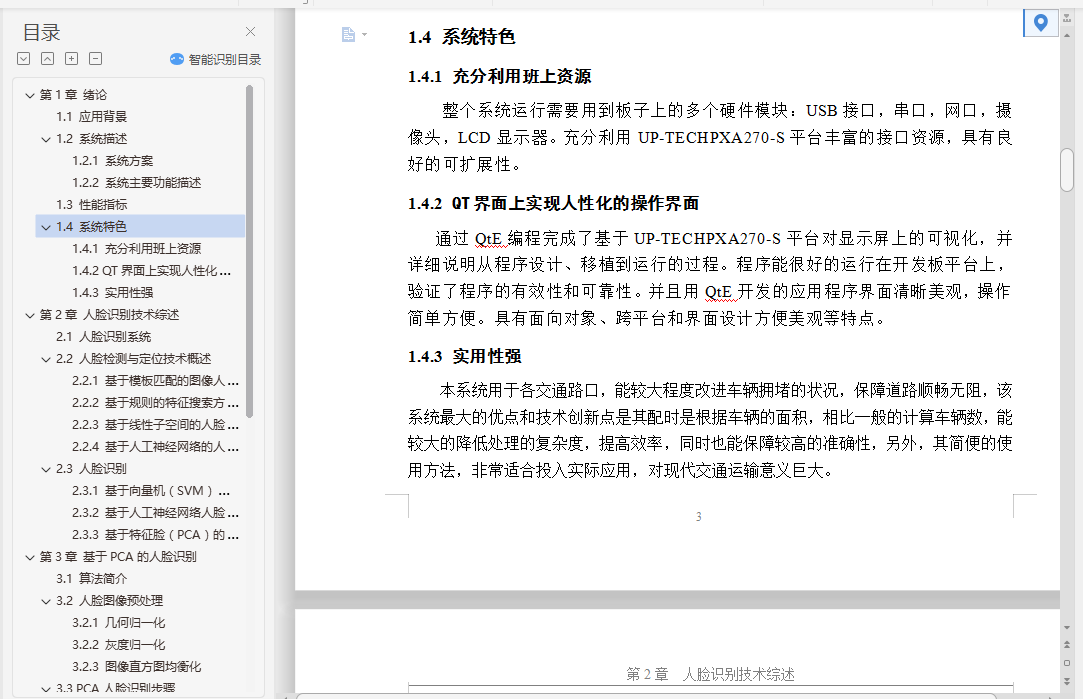
Task: Jump to 3.2 人脸图像预处理
Action: [110, 601]
